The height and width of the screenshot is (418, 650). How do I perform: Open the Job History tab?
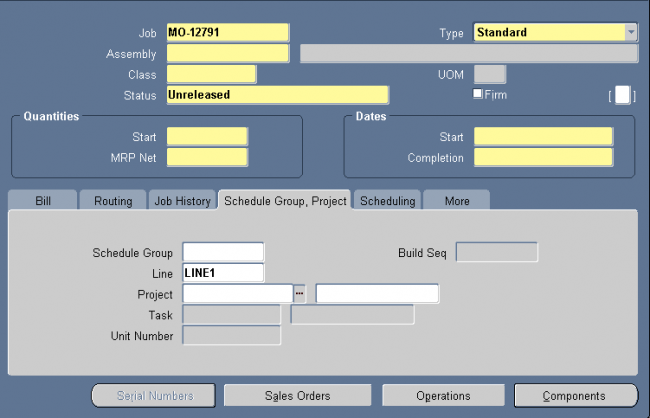click(x=182, y=201)
